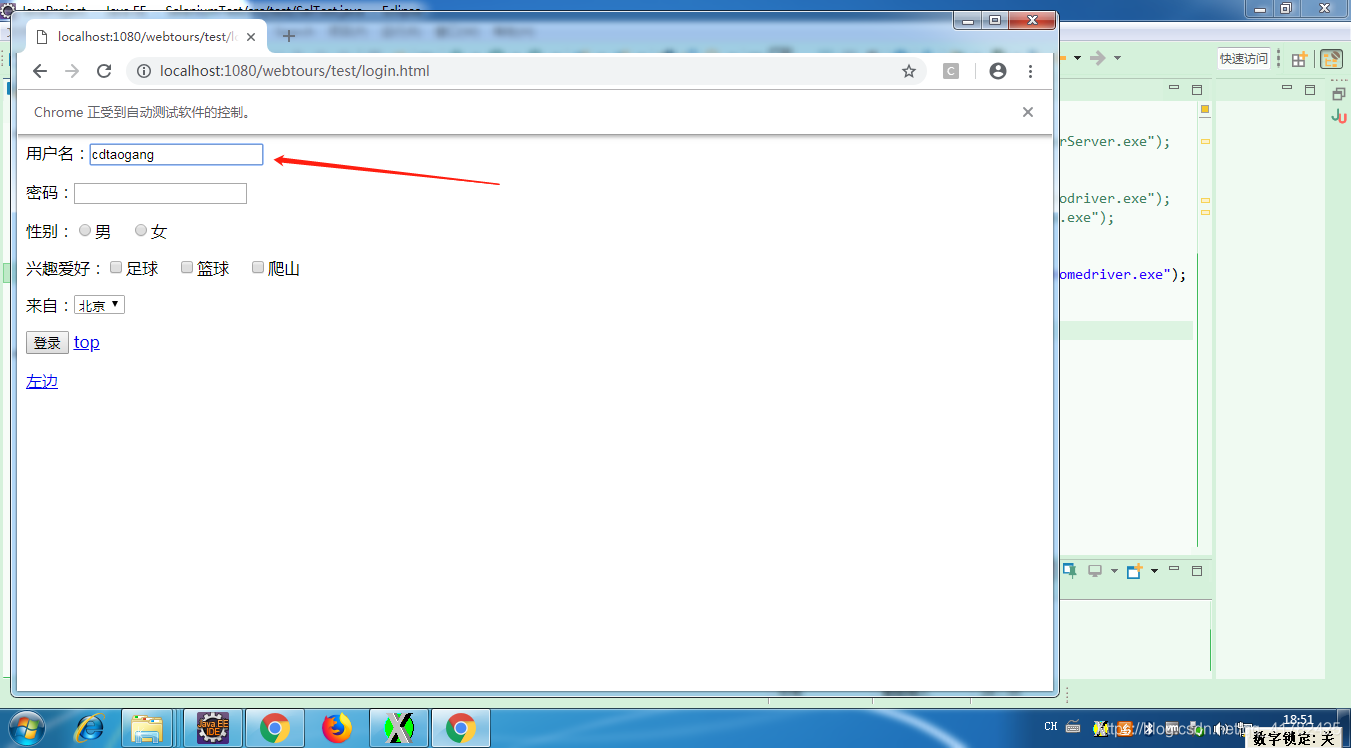
Task: View site information icon in address bar
Action: 143,71
